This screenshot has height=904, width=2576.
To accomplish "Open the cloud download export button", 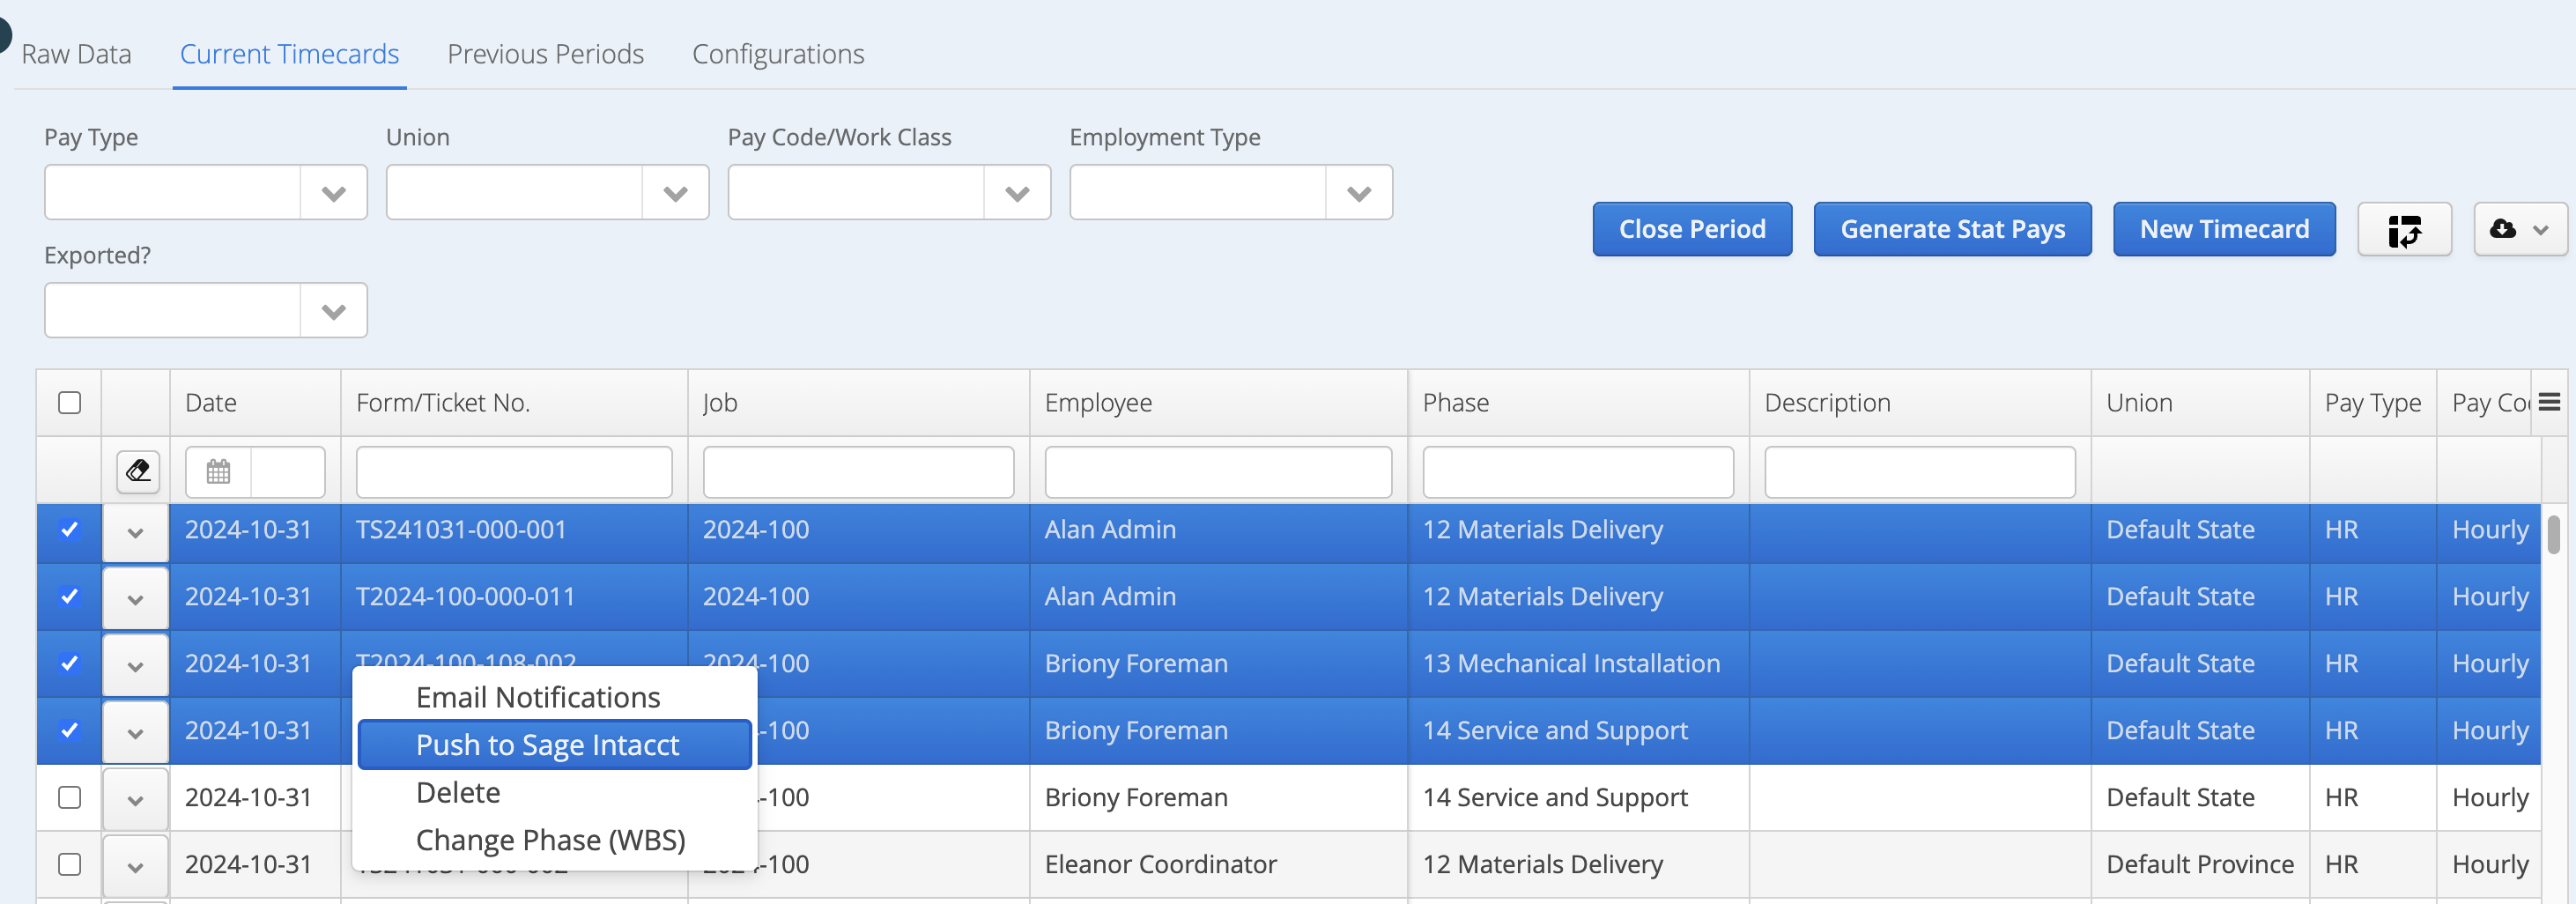I will (x=2519, y=229).
